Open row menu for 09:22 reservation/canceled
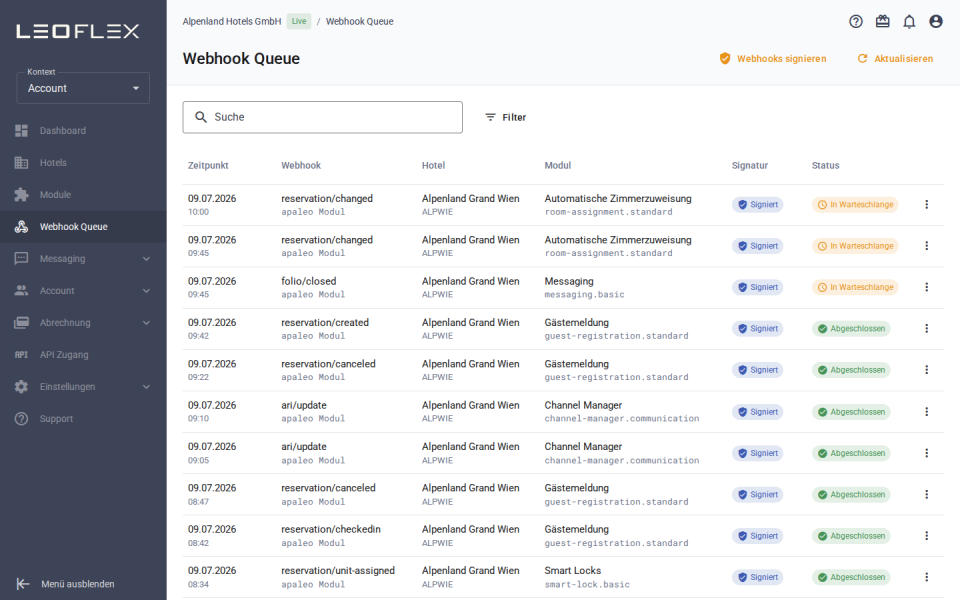Image resolution: width=960 pixels, height=600 pixels. coord(926,370)
